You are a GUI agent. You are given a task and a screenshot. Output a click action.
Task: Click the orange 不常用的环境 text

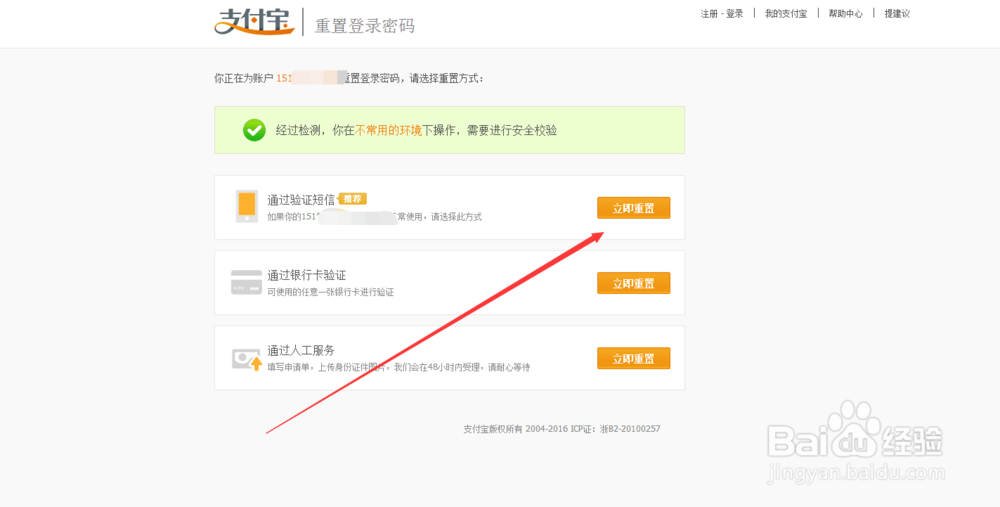click(388, 131)
